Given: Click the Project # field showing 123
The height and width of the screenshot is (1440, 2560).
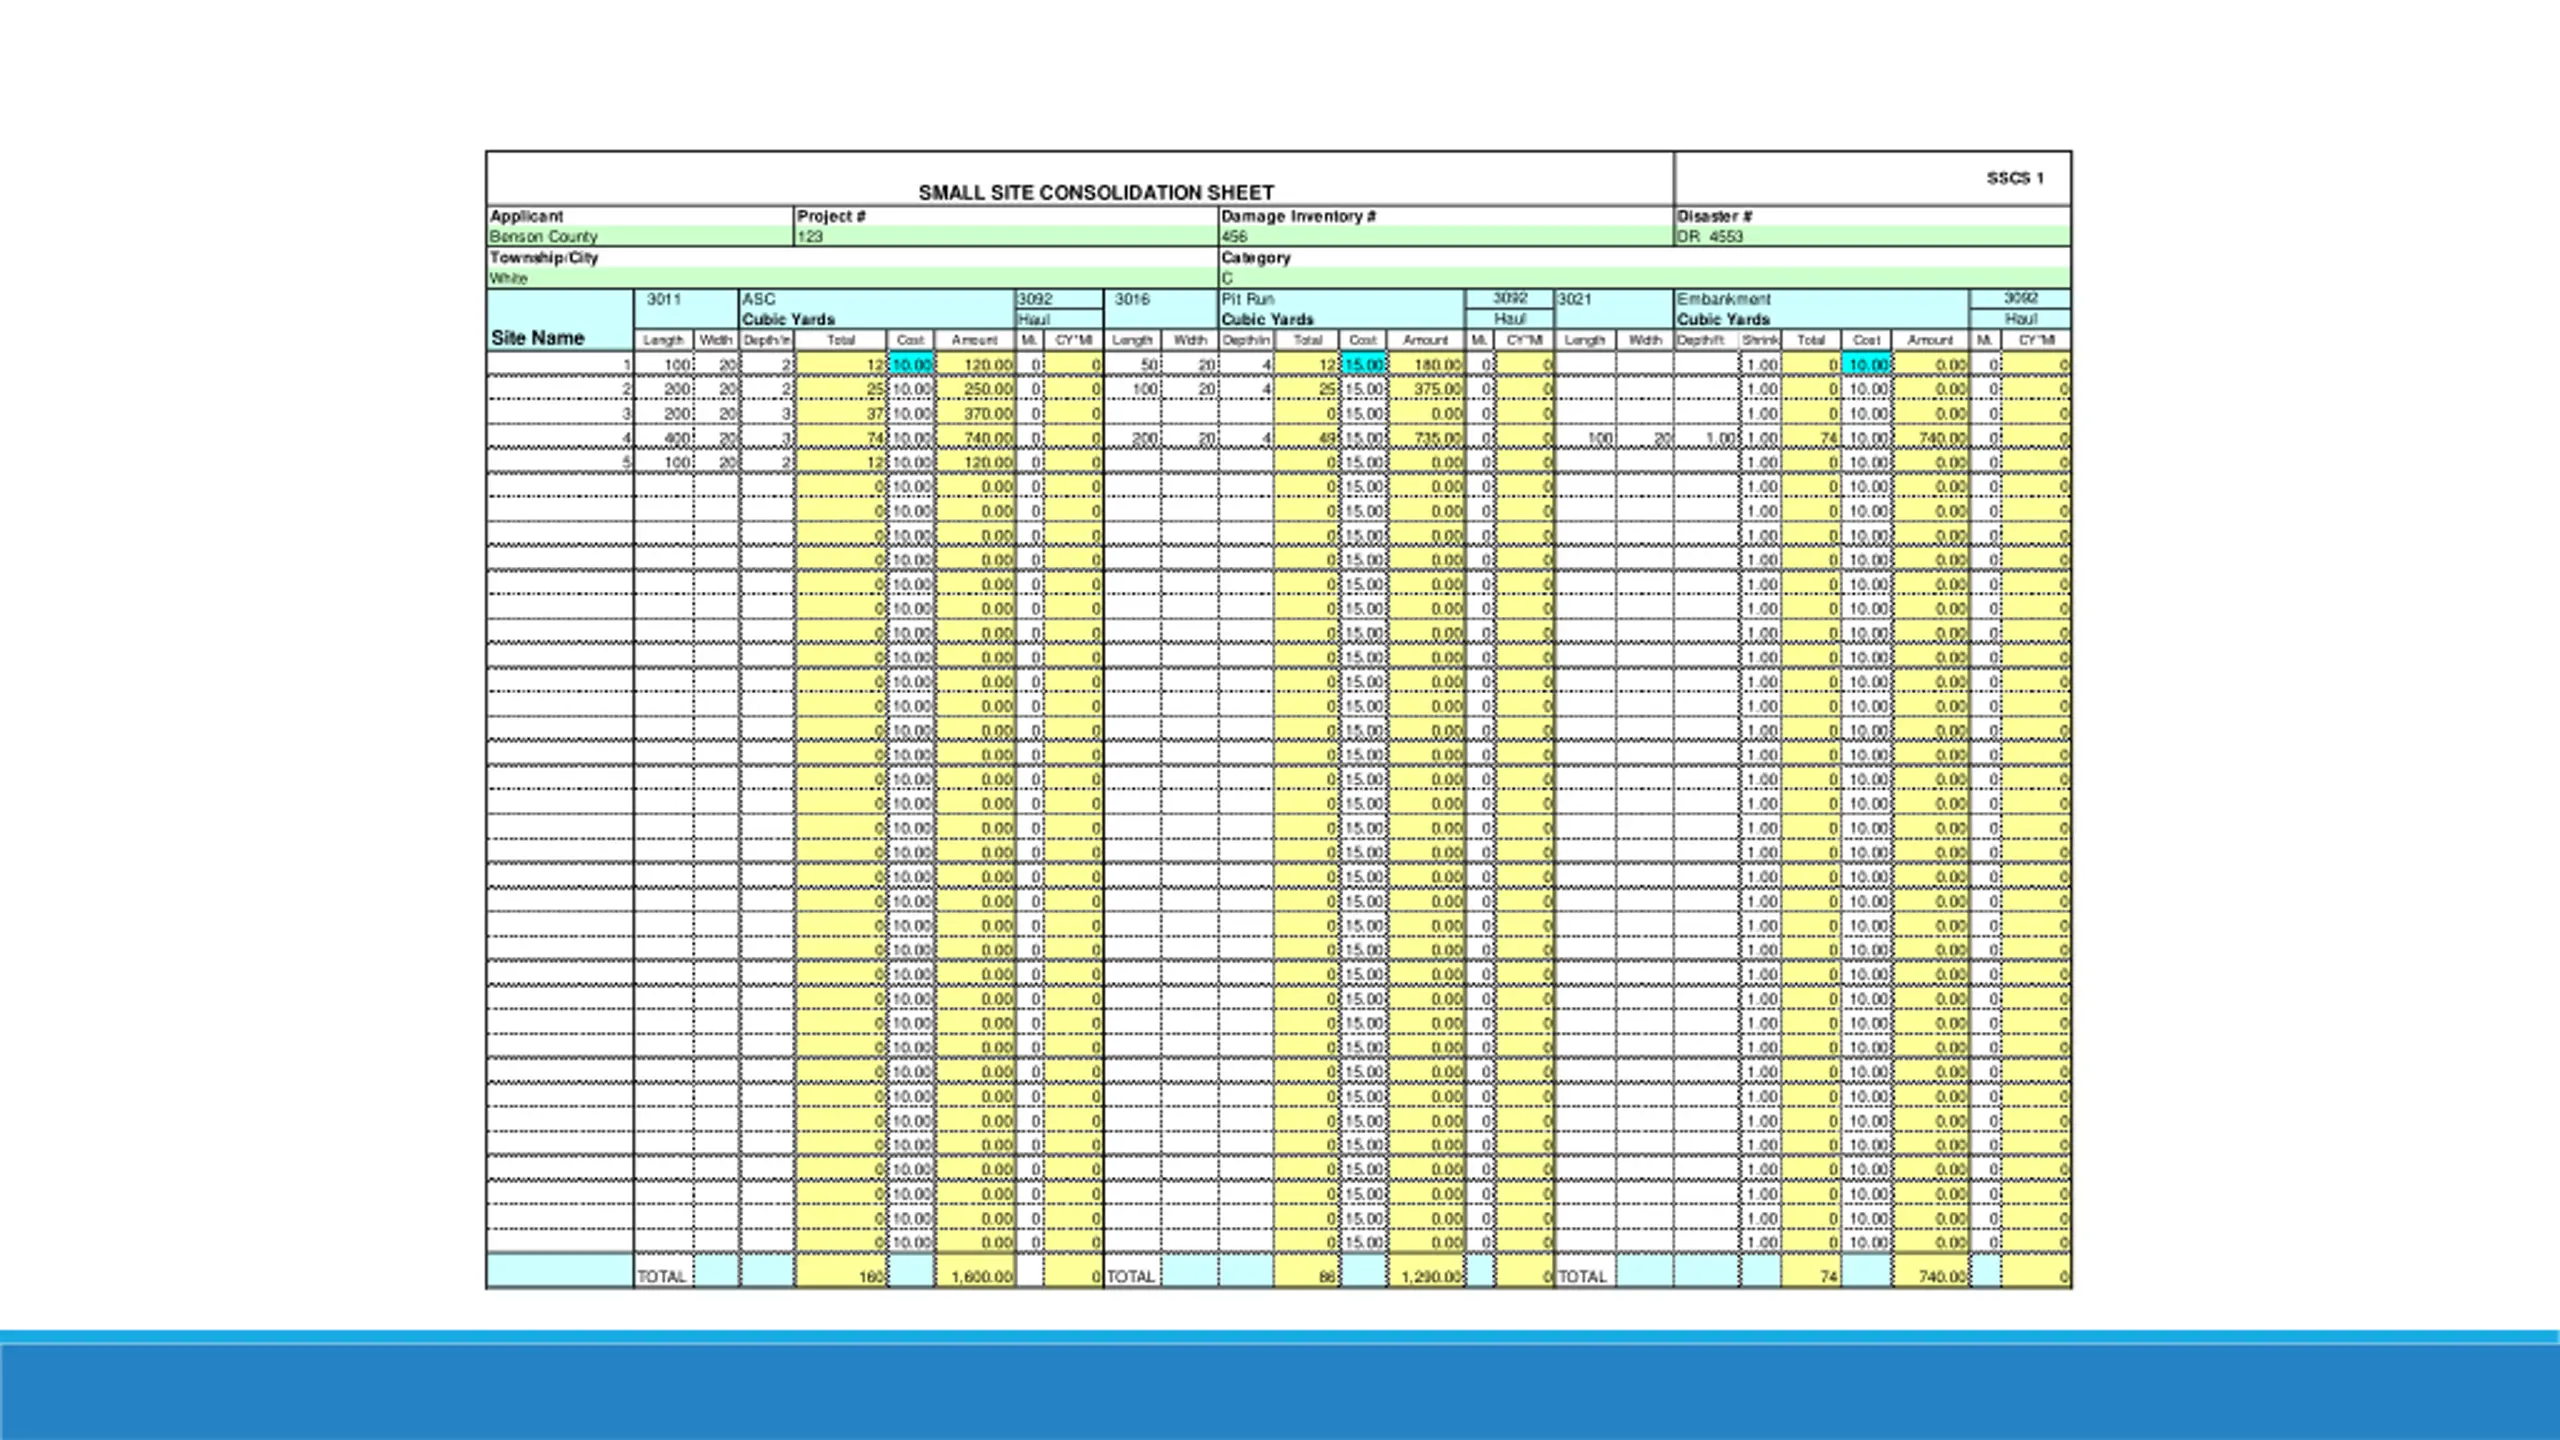Looking at the screenshot, I should click(1006, 237).
